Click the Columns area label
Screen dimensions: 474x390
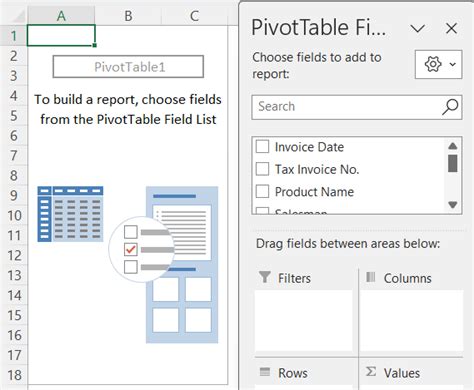click(x=407, y=278)
